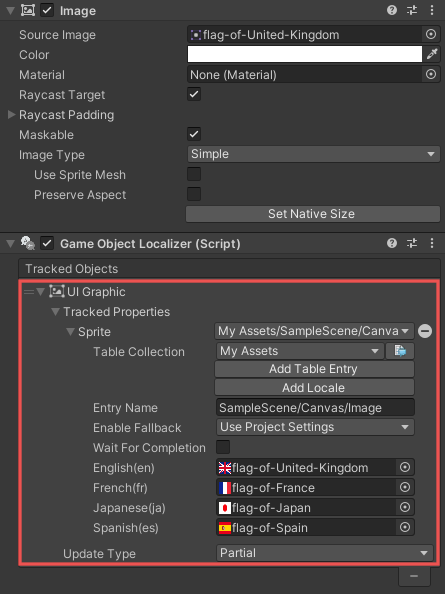Pick color with the eyedropper tool
445x594 pixels.
pos(432,55)
